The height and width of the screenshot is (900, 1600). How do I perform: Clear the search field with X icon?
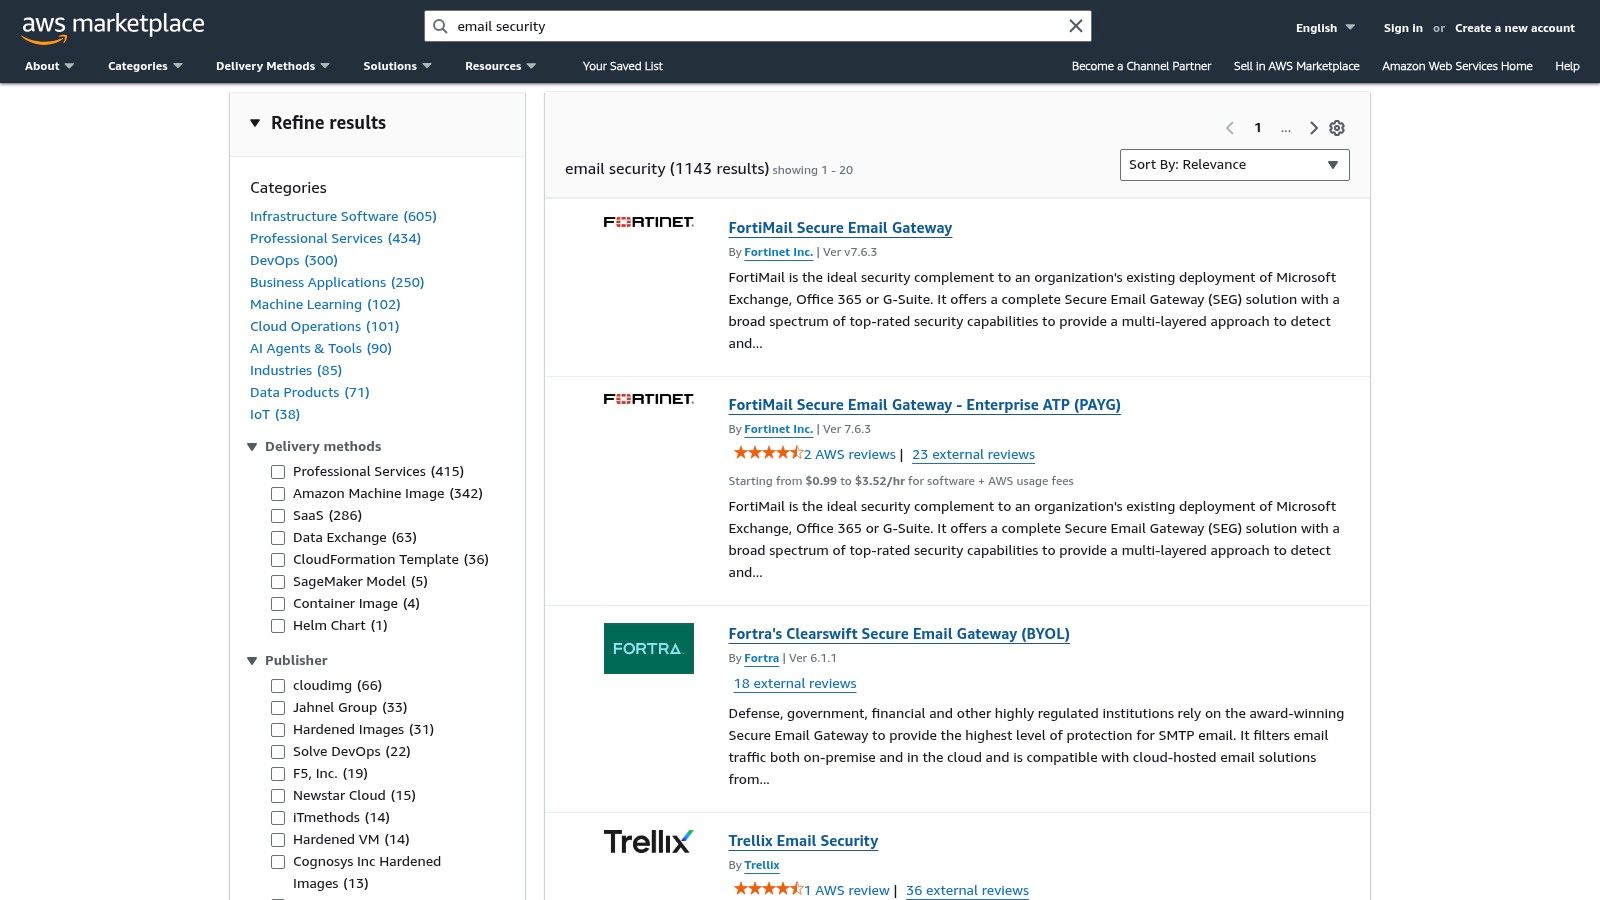1076,26
